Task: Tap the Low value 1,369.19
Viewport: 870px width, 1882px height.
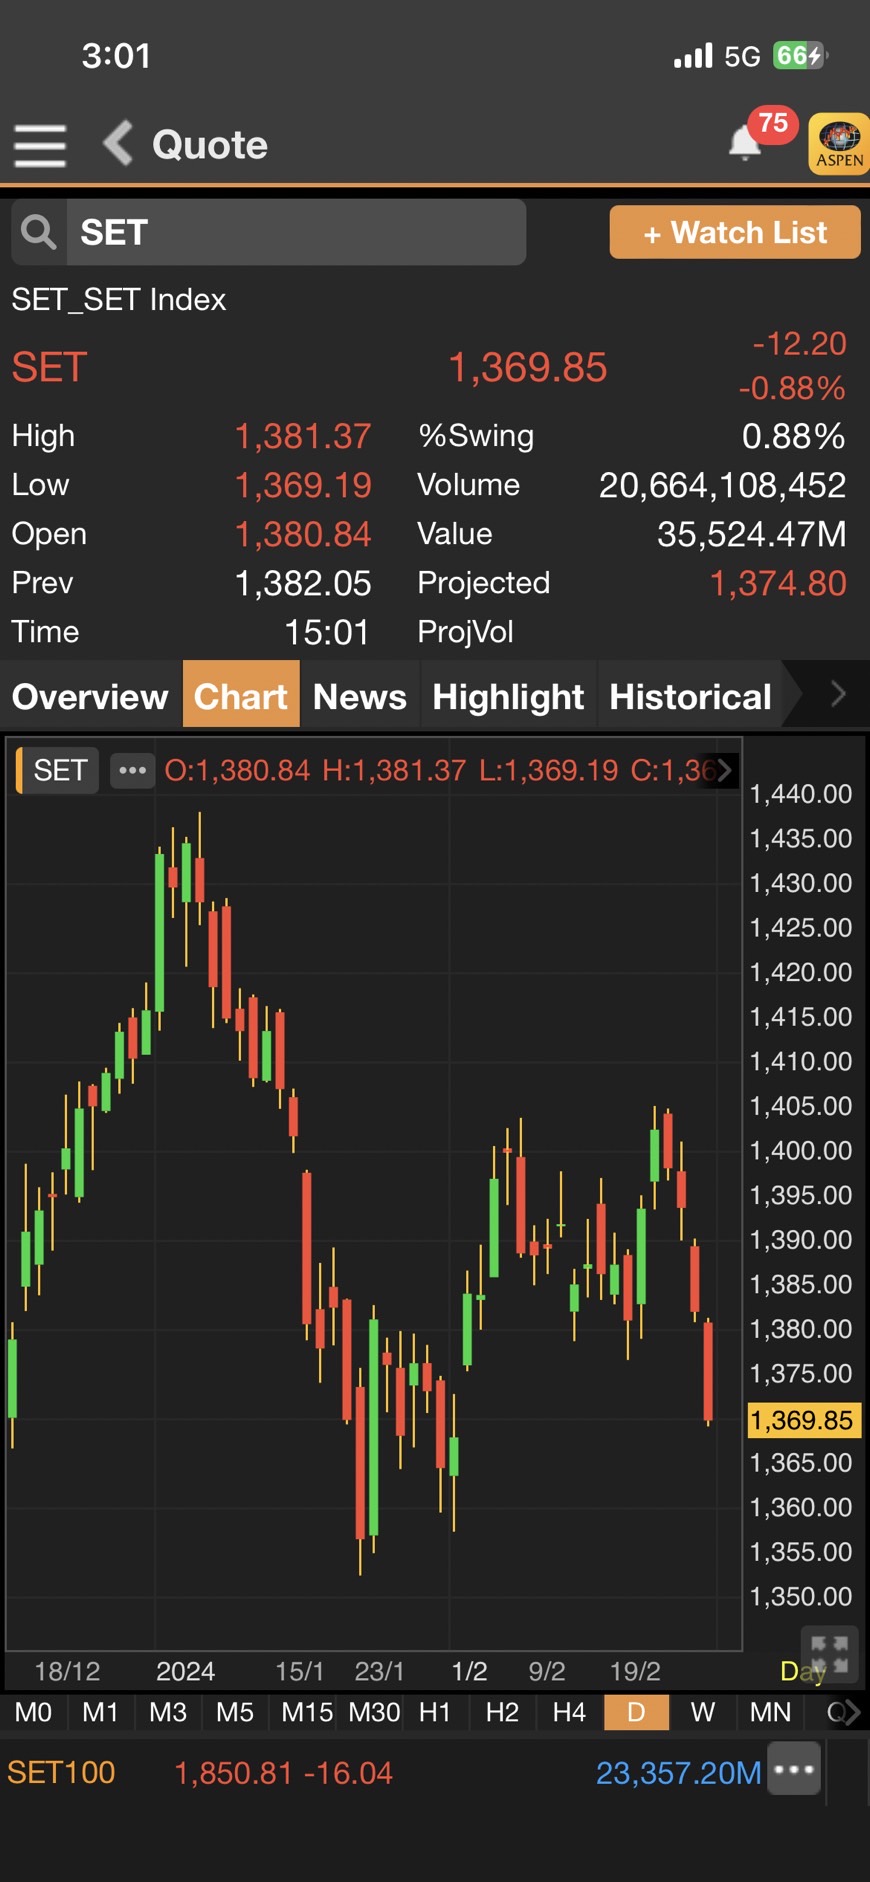Action: coord(302,485)
